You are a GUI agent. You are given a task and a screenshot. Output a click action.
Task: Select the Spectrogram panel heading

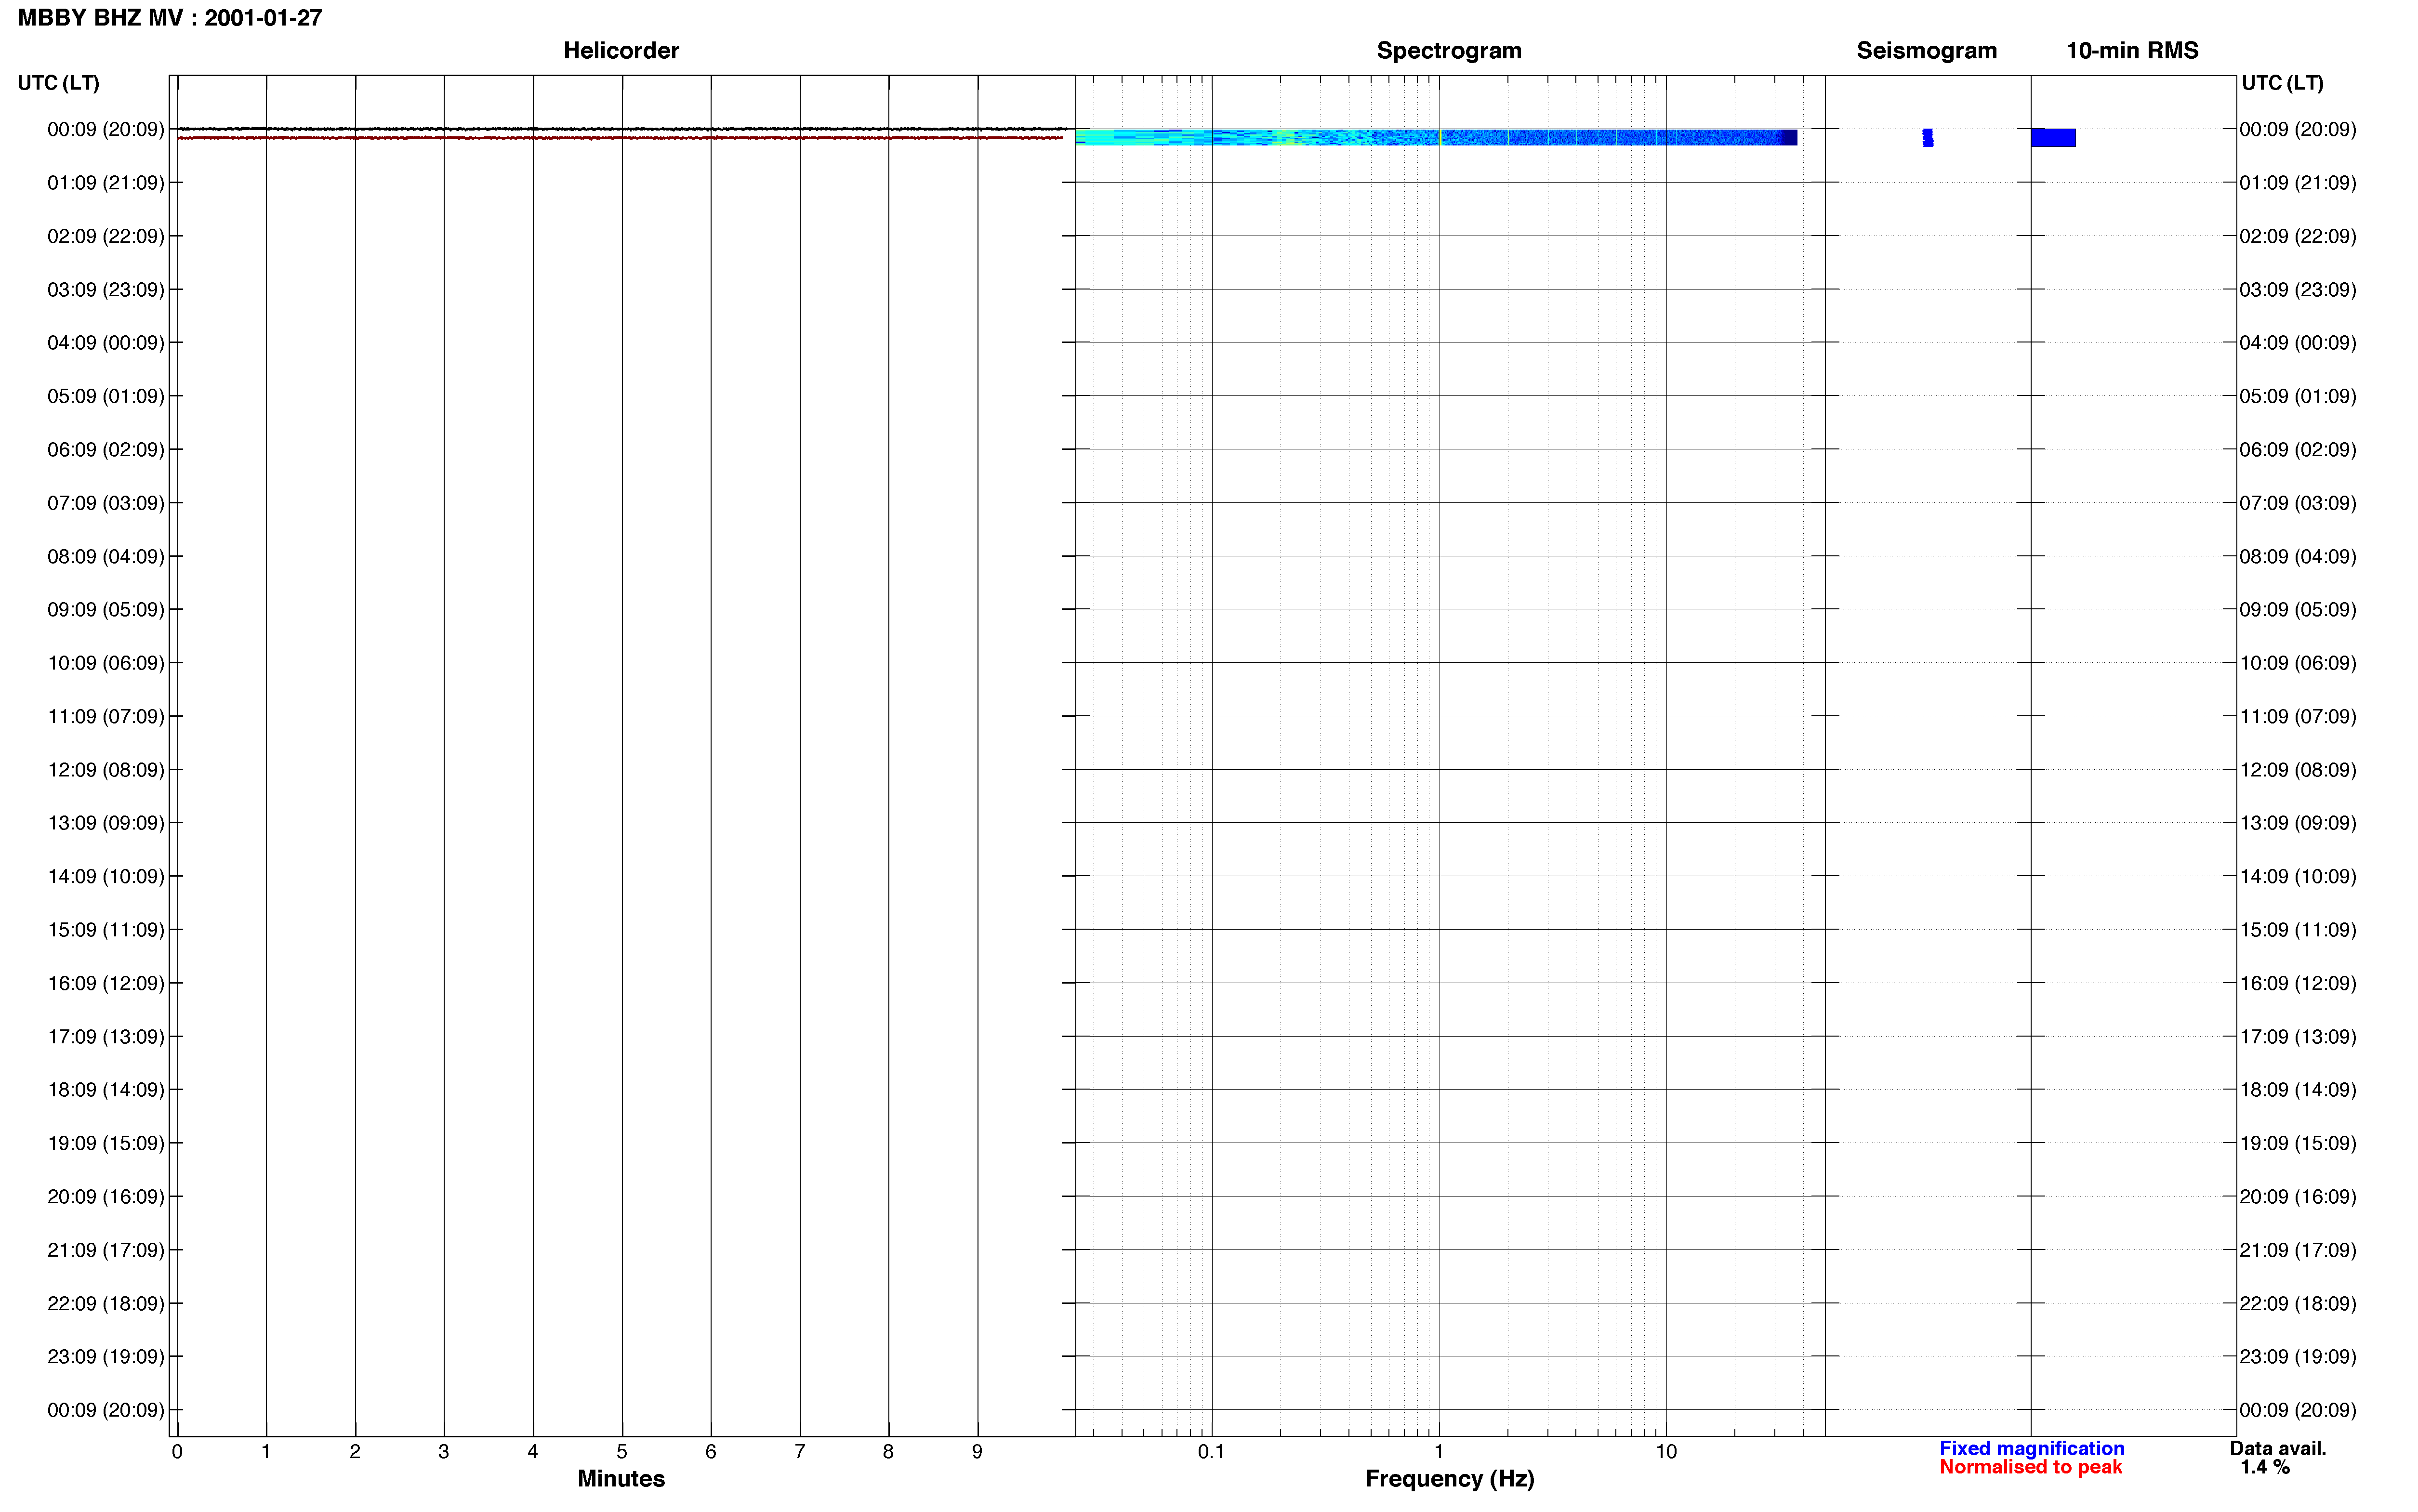click(x=1449, y=50)
